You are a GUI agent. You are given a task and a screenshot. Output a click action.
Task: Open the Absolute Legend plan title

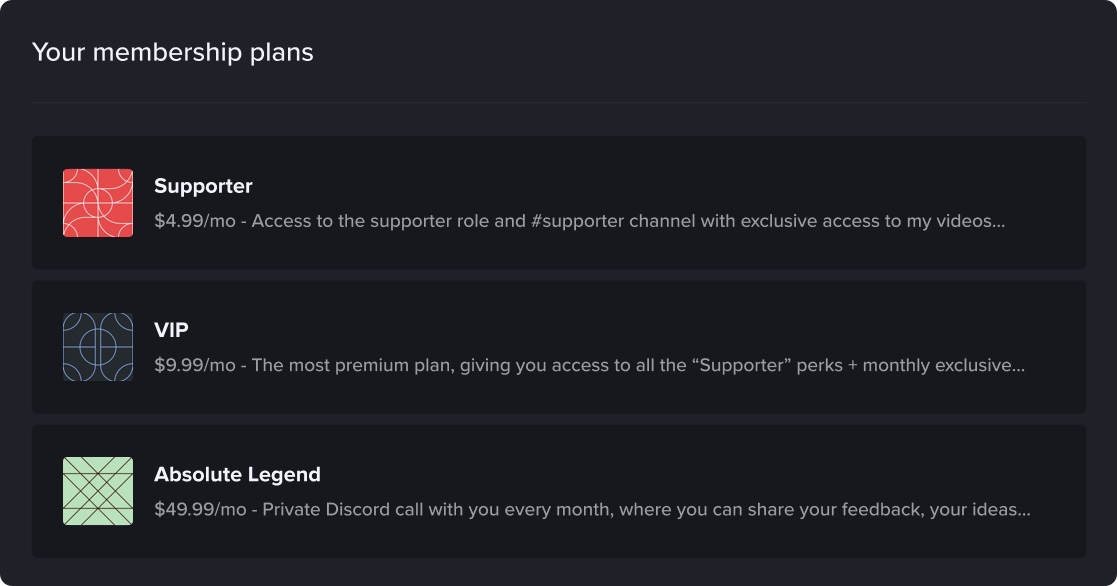tap(237, 474)
